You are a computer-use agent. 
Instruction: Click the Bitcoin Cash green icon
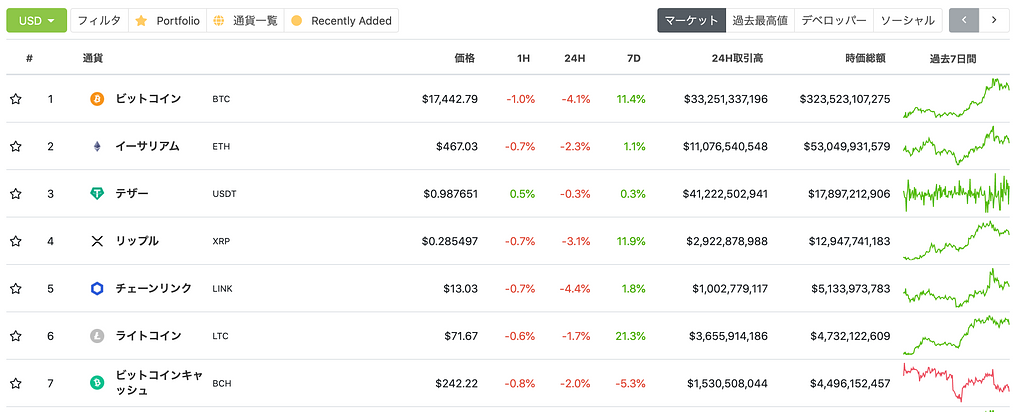97,383
